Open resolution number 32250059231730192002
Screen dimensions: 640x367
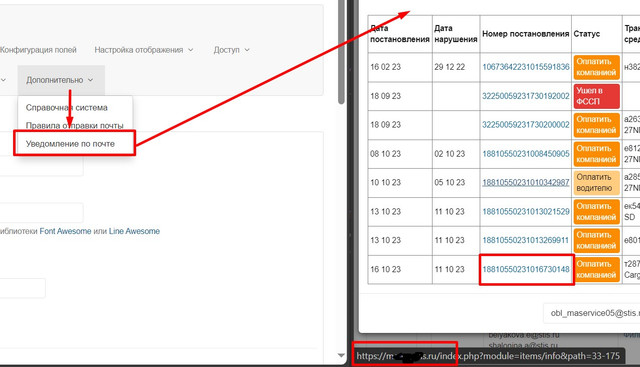click(526, 96)
